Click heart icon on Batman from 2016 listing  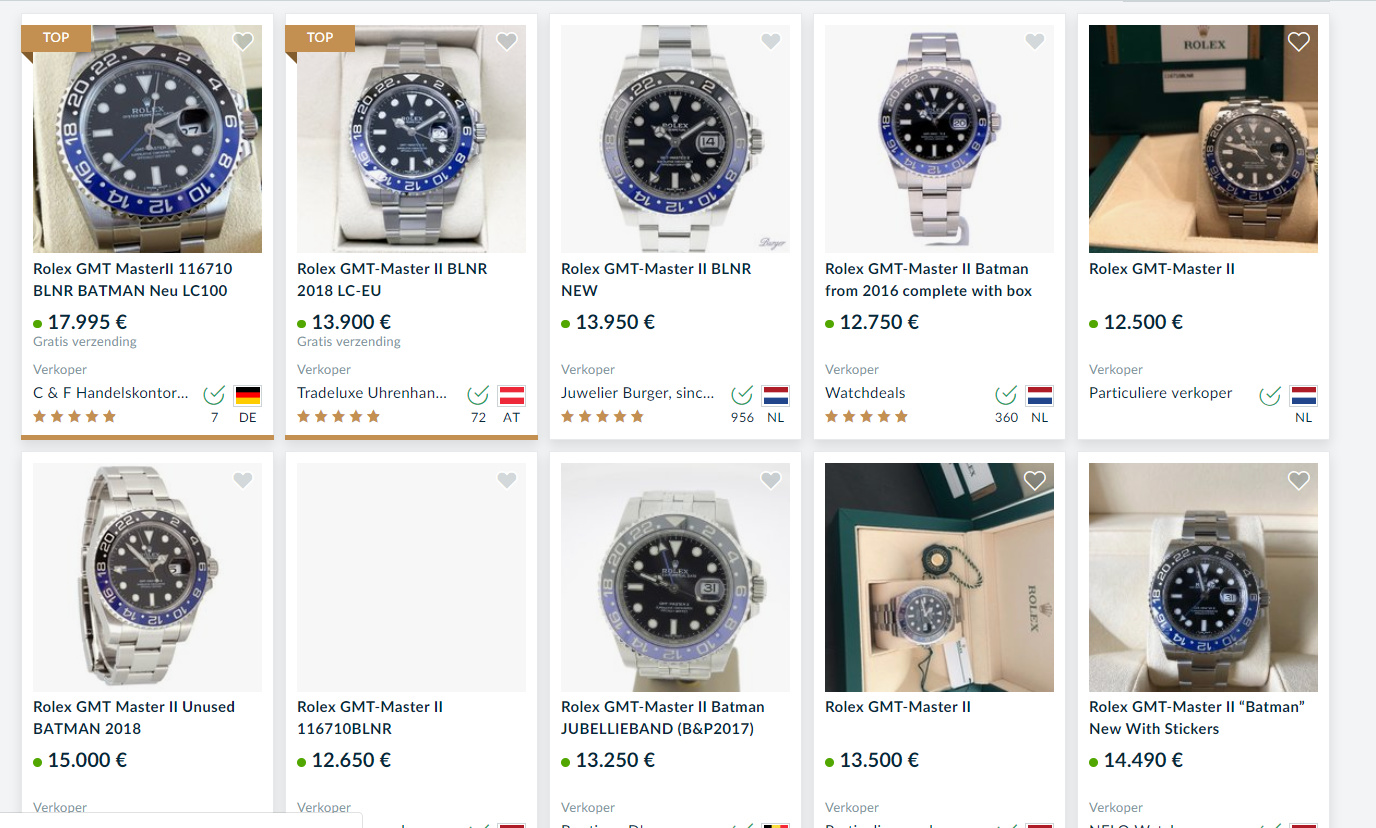(1034, 42)
